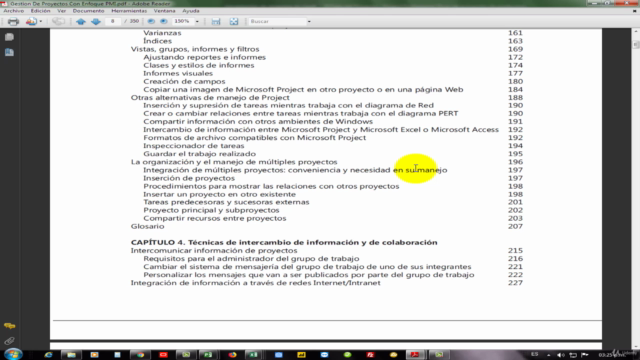This screenshot has height=360, width=640.
Task: Click the collaborate/email icon next to Print
Action: tap(31, 21)
